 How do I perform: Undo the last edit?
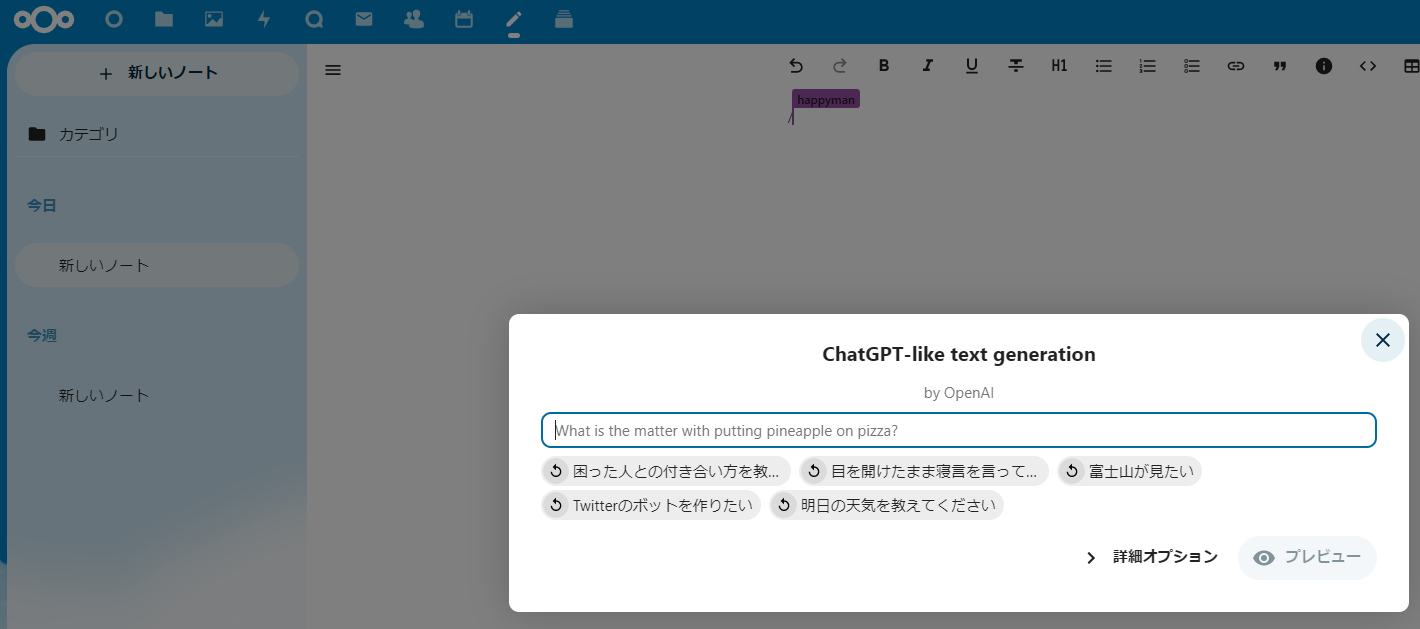pyautogui.click(x=796, y=66)
